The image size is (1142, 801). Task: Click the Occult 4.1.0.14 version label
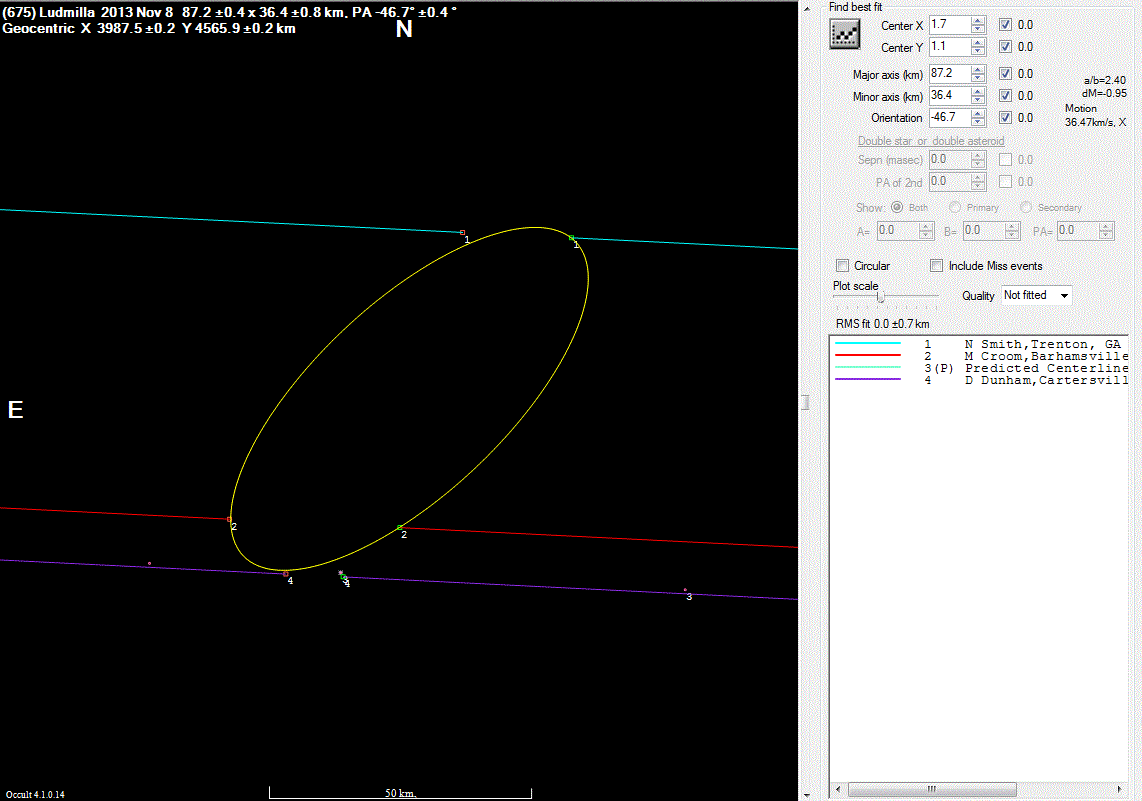[x=35, y=794]
